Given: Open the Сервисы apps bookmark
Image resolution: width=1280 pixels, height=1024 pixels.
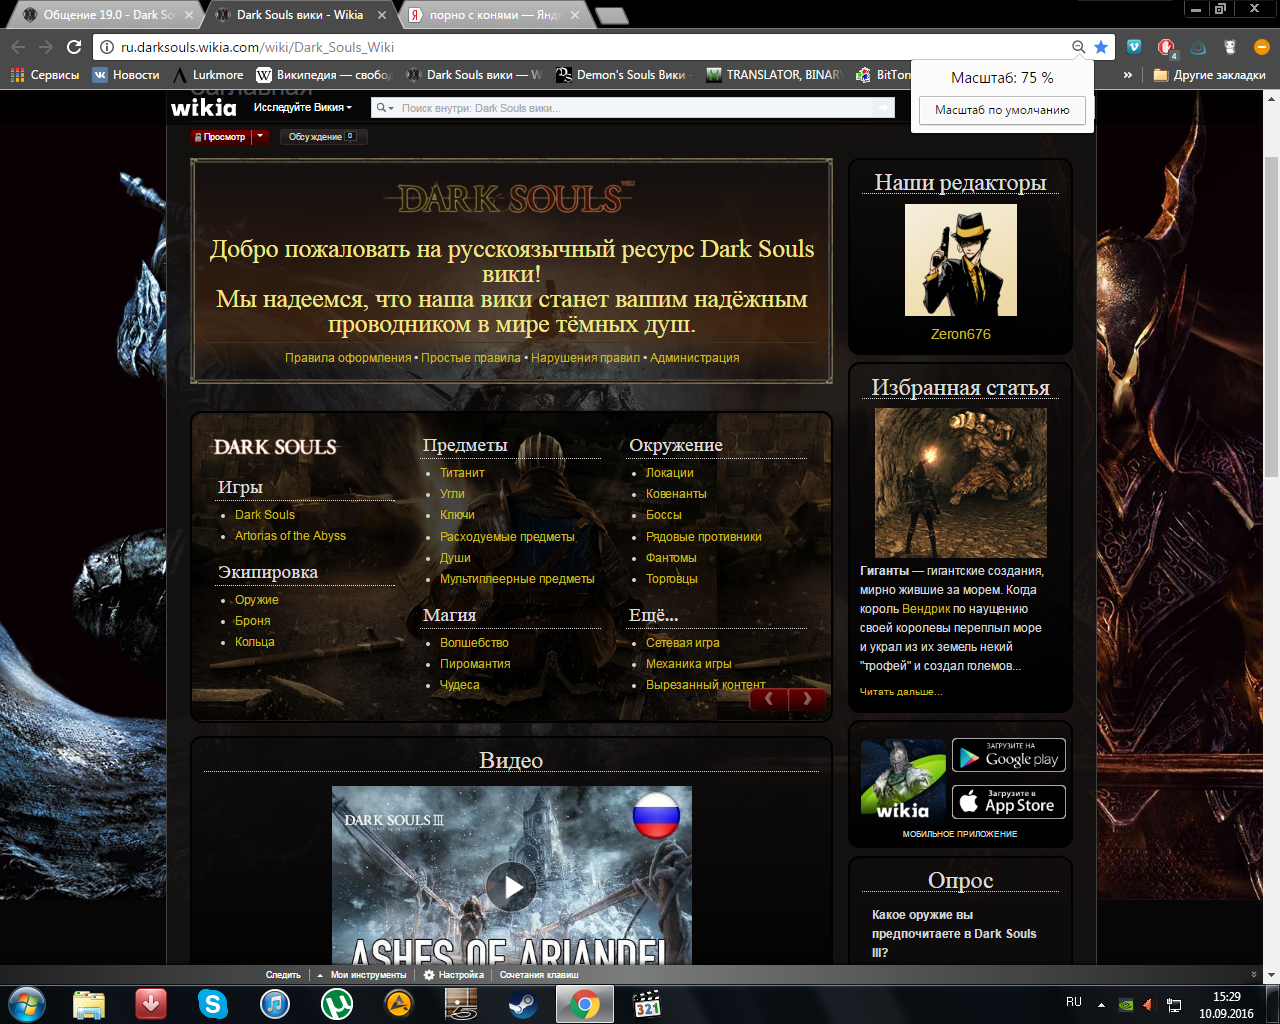Looking at the screenshot, I should click(45, 75).
